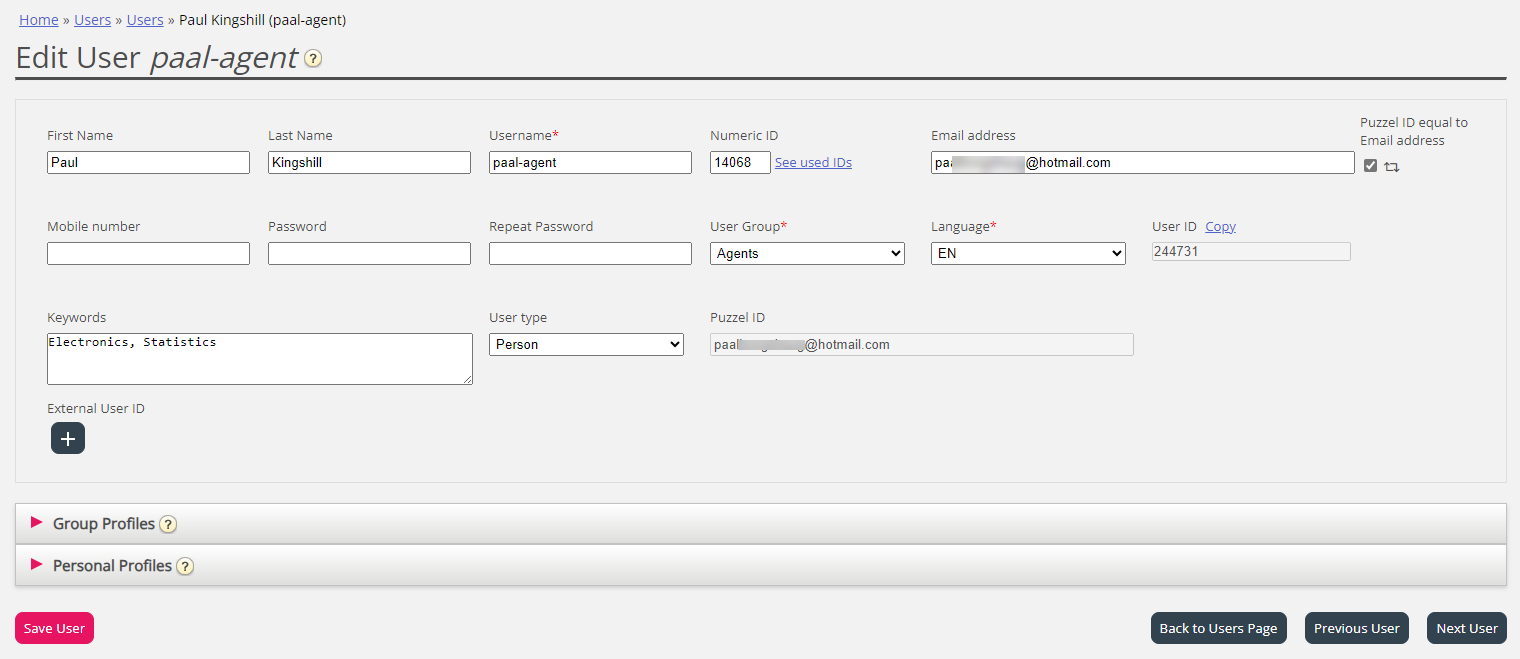Copy the User ID via Copy link
1520x659 pixels.
coord(1220,227)
